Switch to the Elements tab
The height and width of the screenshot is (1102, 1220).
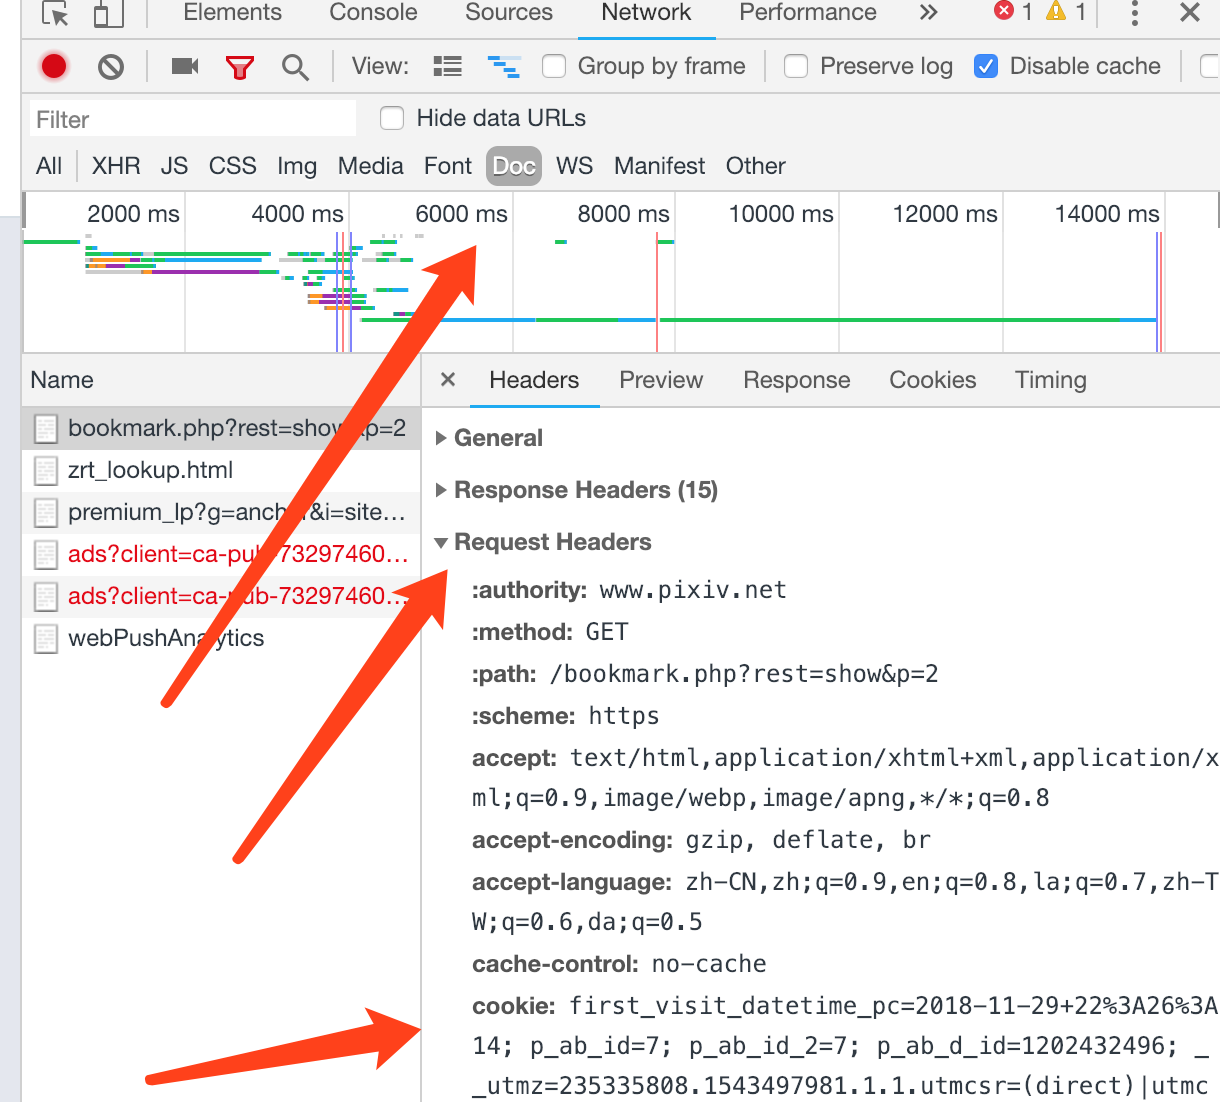pyautogui.click(x=233, y=13)
